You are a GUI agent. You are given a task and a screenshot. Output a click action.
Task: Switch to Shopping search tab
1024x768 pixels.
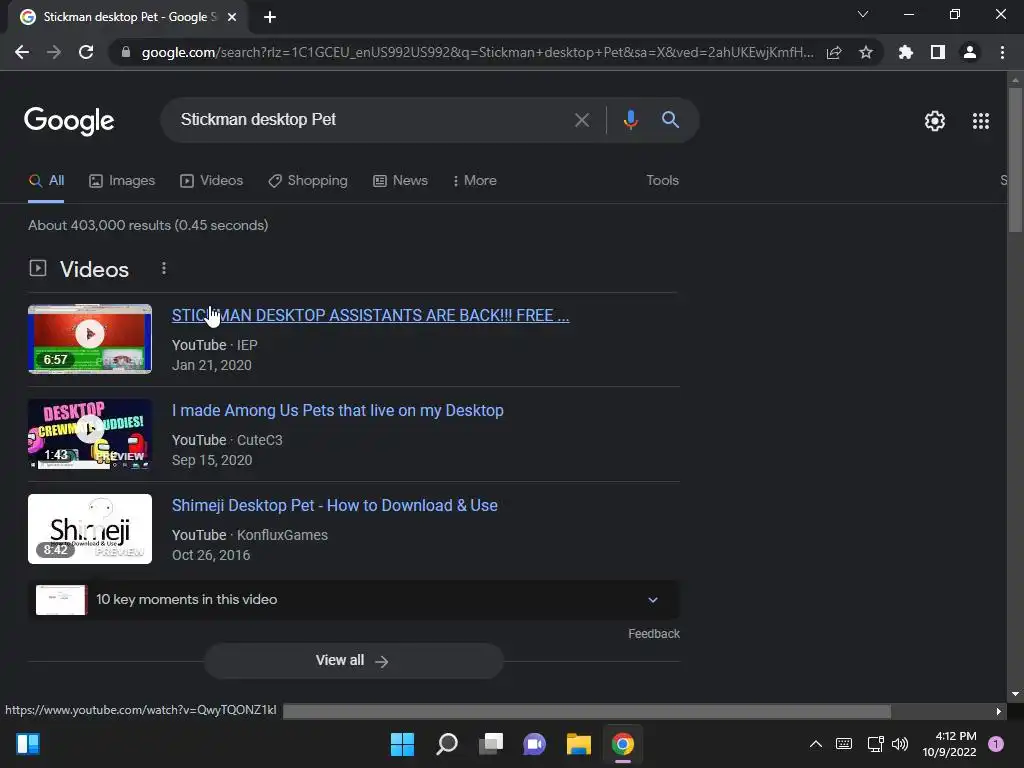tap(308, 180)
